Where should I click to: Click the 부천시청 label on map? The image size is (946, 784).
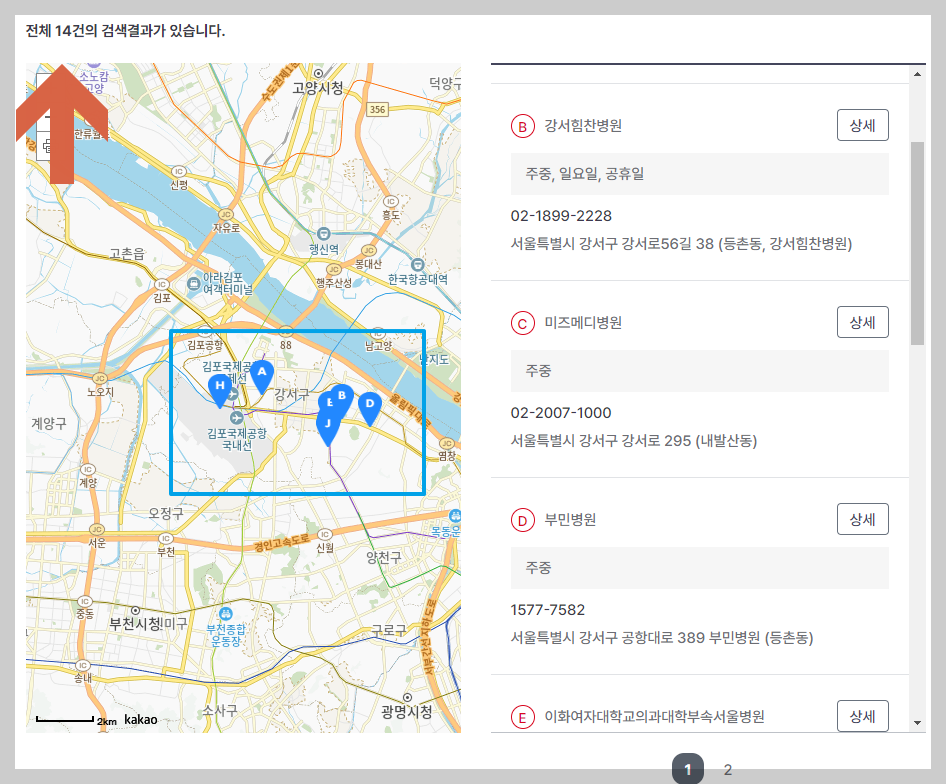click(x=136, y=623)
